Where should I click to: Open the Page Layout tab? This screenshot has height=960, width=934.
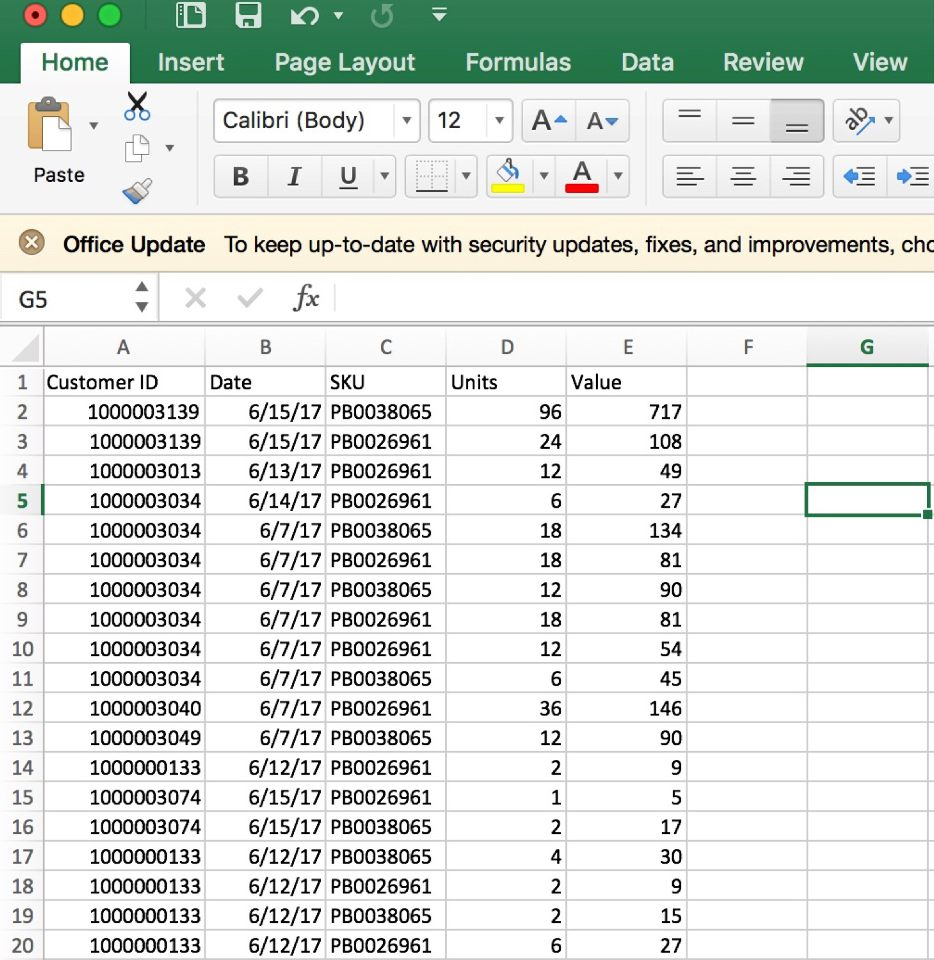[344, 62]
